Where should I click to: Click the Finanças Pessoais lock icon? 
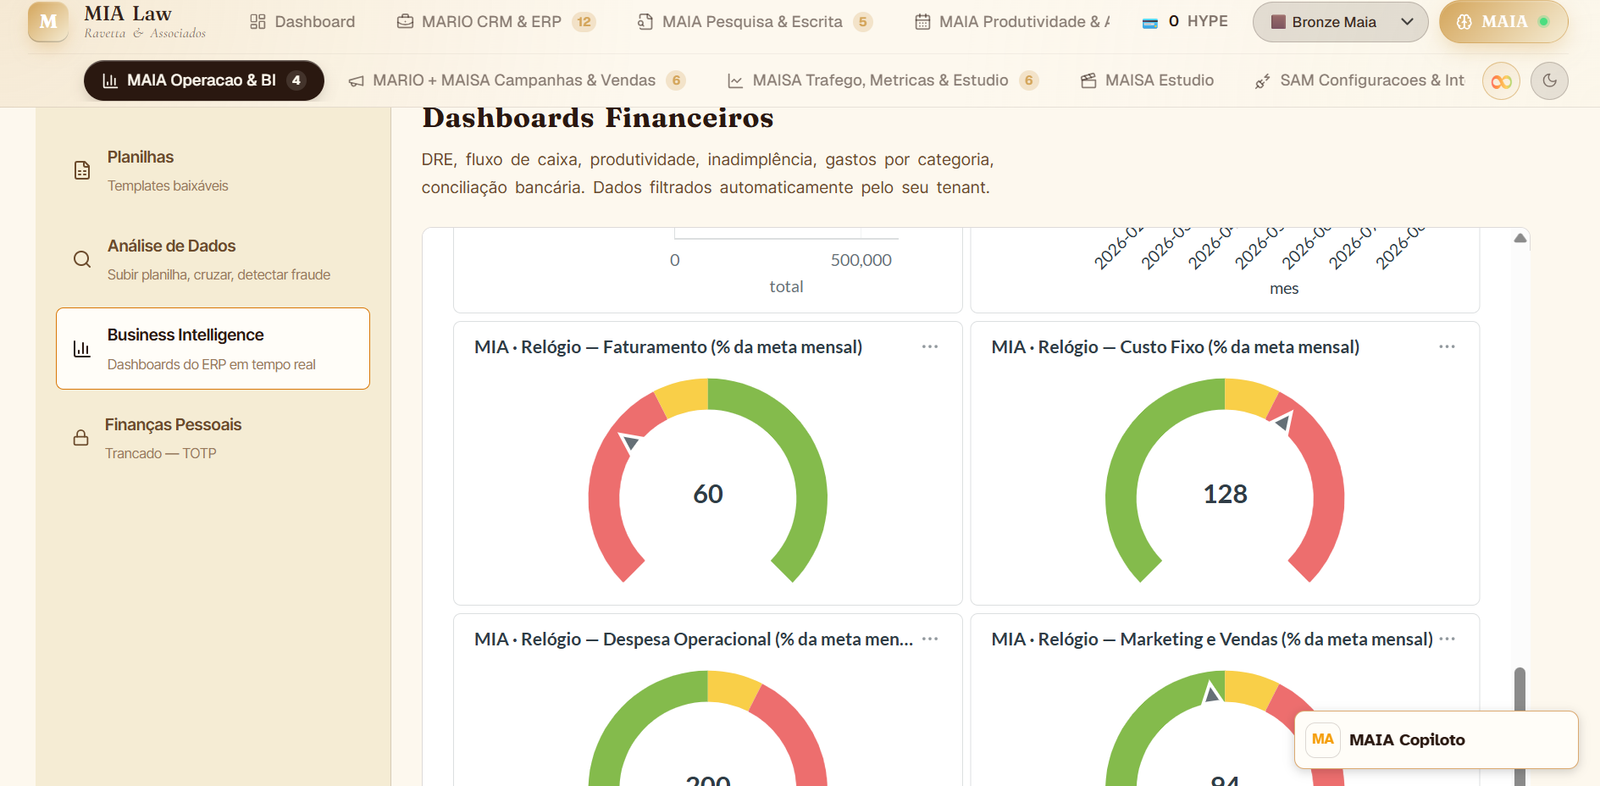tap(81, 438)
